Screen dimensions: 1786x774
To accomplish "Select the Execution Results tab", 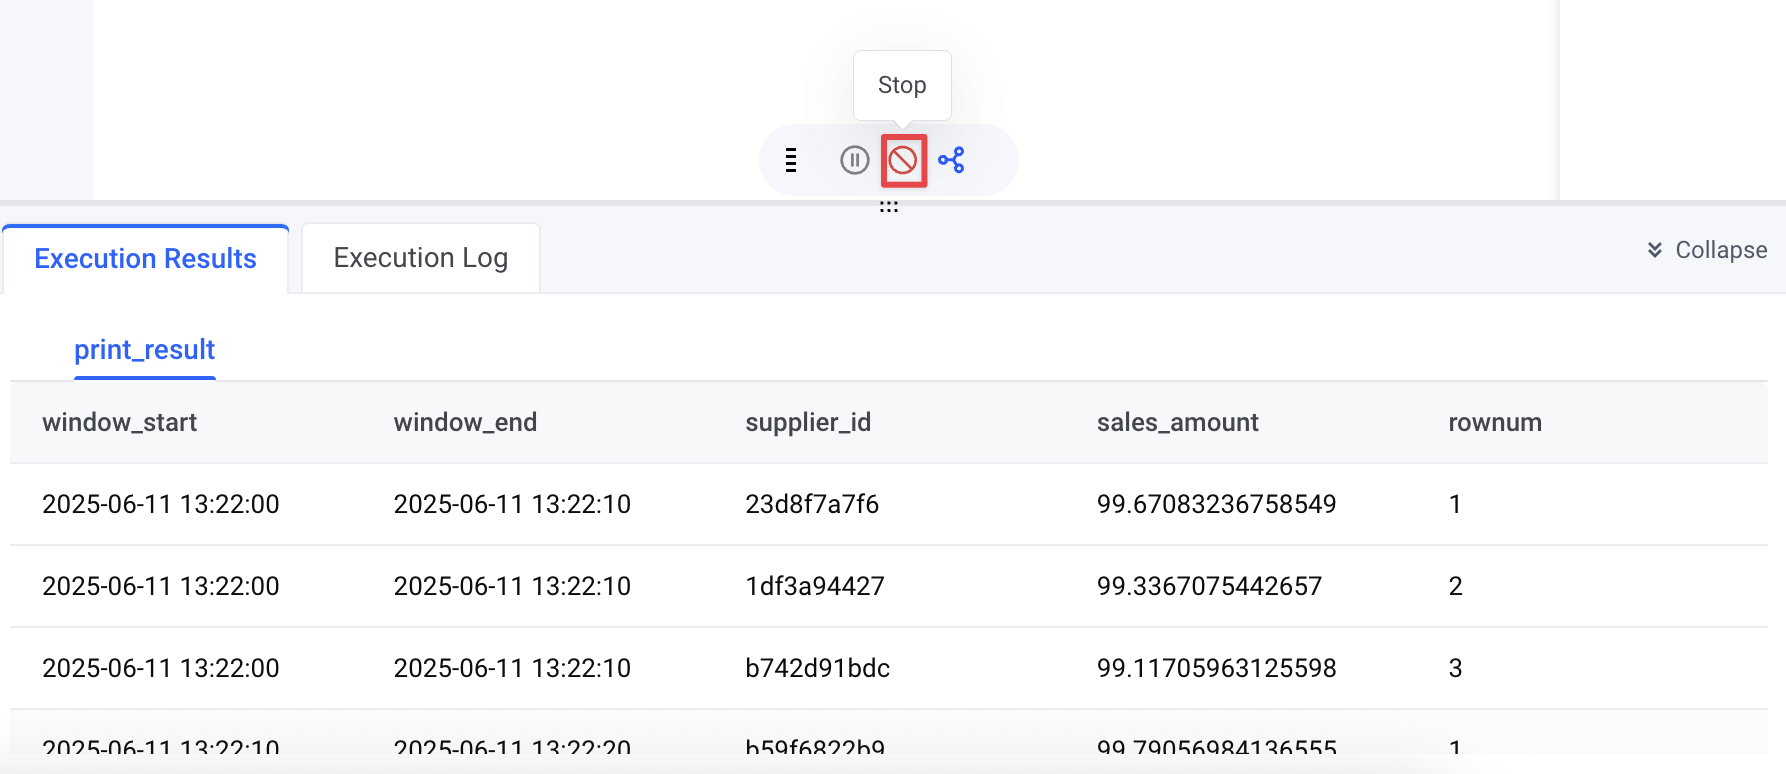I will [x=145, y=259].
